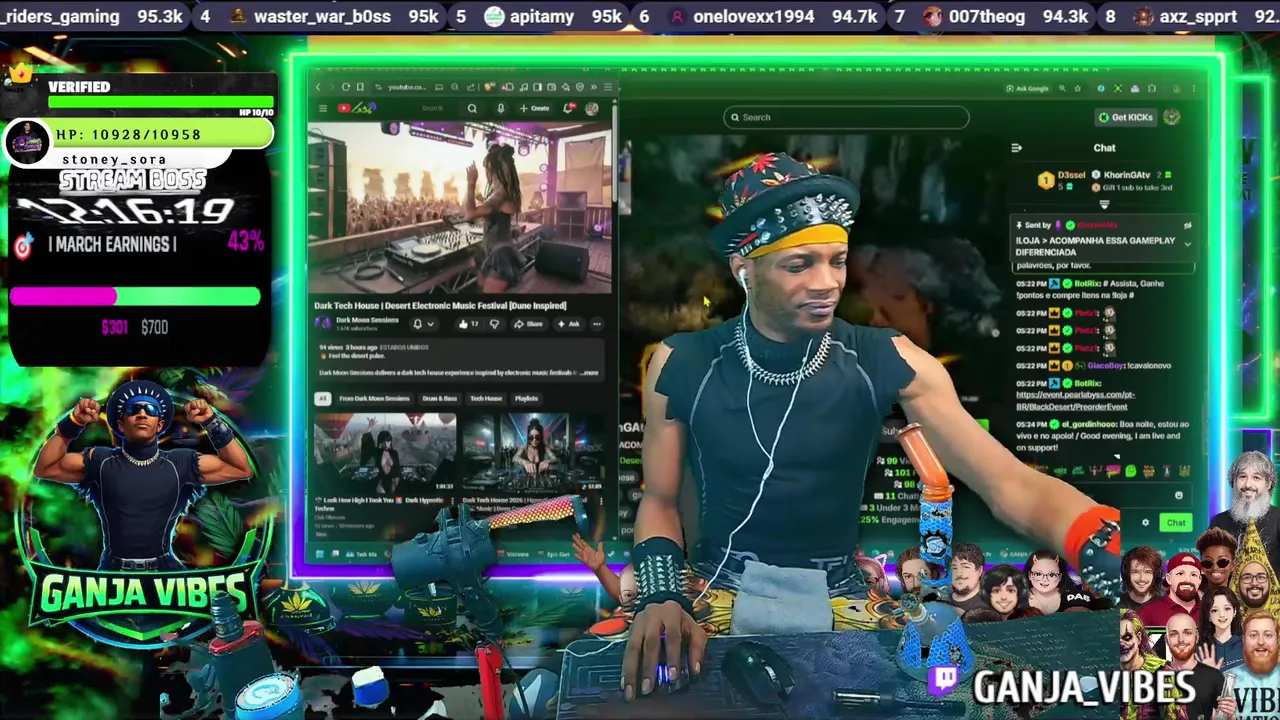Open the Volcano taskbar item
1280x720 pixels.
512,554
